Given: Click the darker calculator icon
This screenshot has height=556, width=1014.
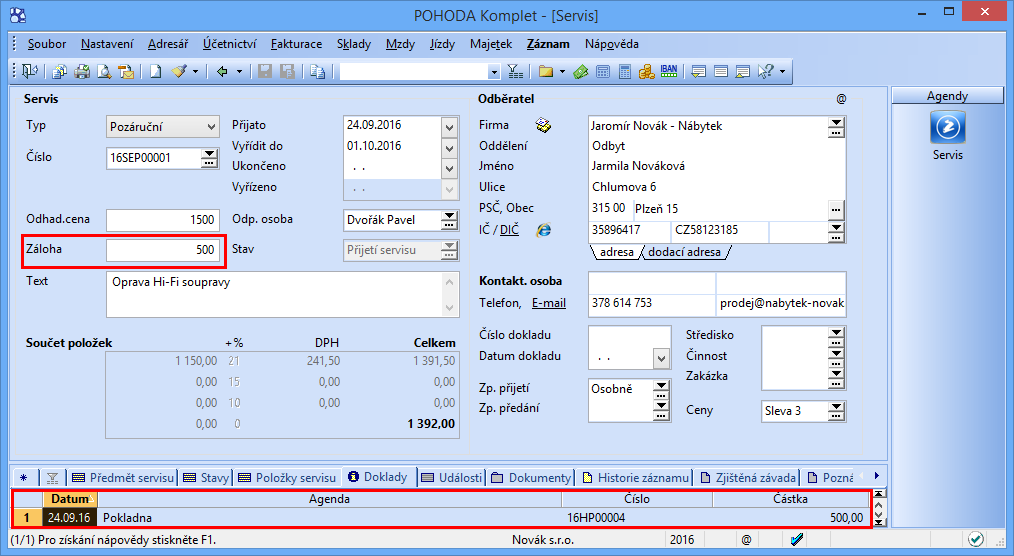Looking at the screenshot, I should point(625,71).
